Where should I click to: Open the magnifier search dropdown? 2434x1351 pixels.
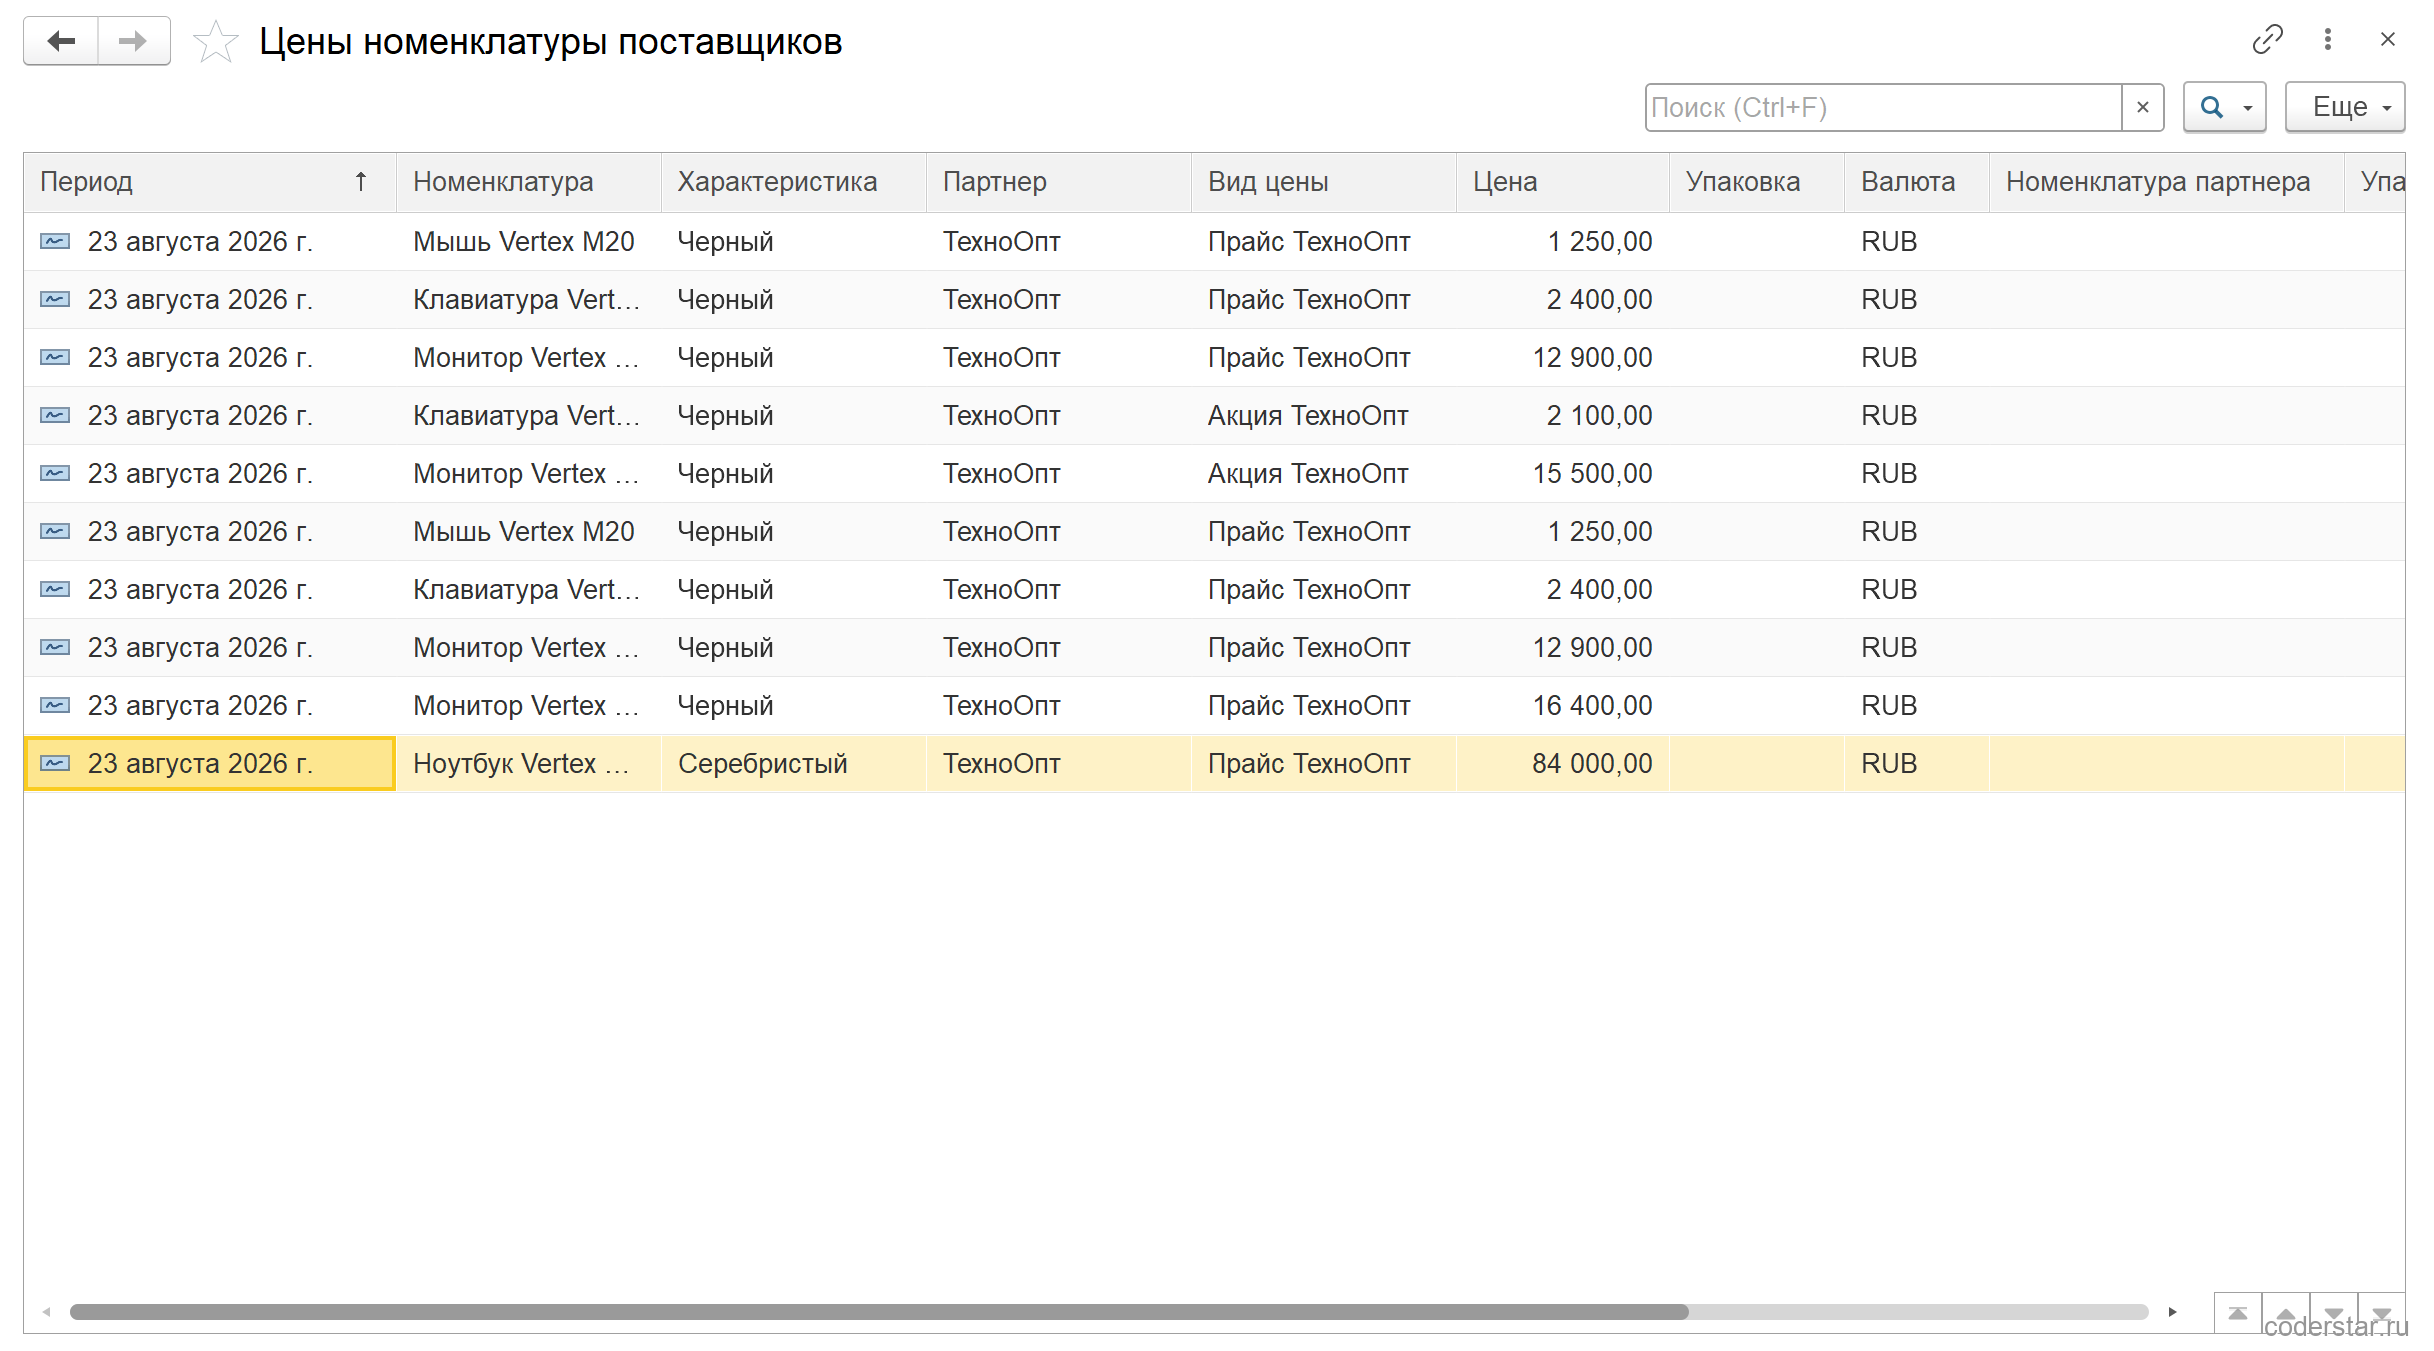tap(2225, 107)
